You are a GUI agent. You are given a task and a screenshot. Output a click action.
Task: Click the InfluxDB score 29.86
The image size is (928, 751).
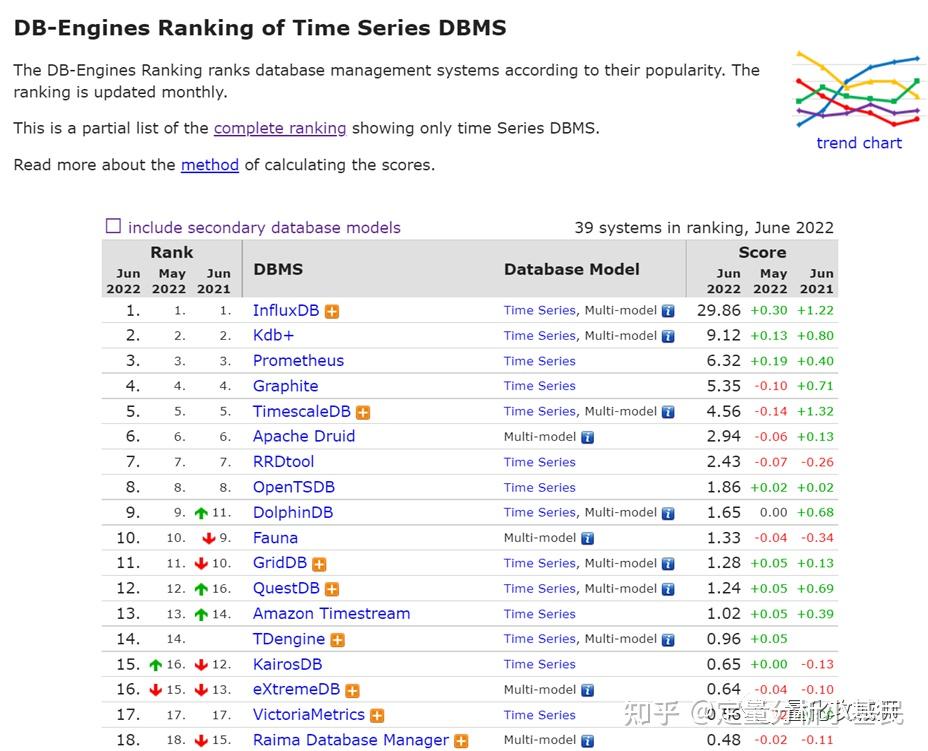pyautogui.click(x=718, y=311)
